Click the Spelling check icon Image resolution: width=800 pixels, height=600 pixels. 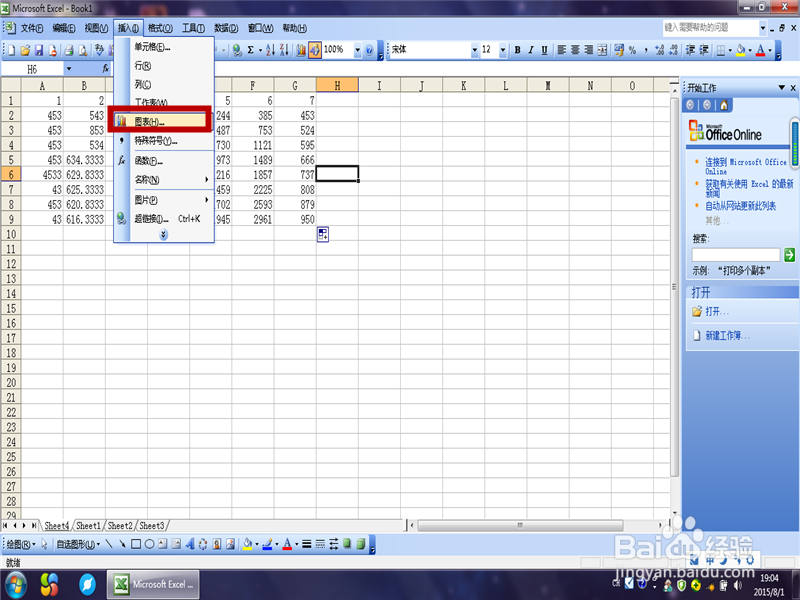pos(99,50)
